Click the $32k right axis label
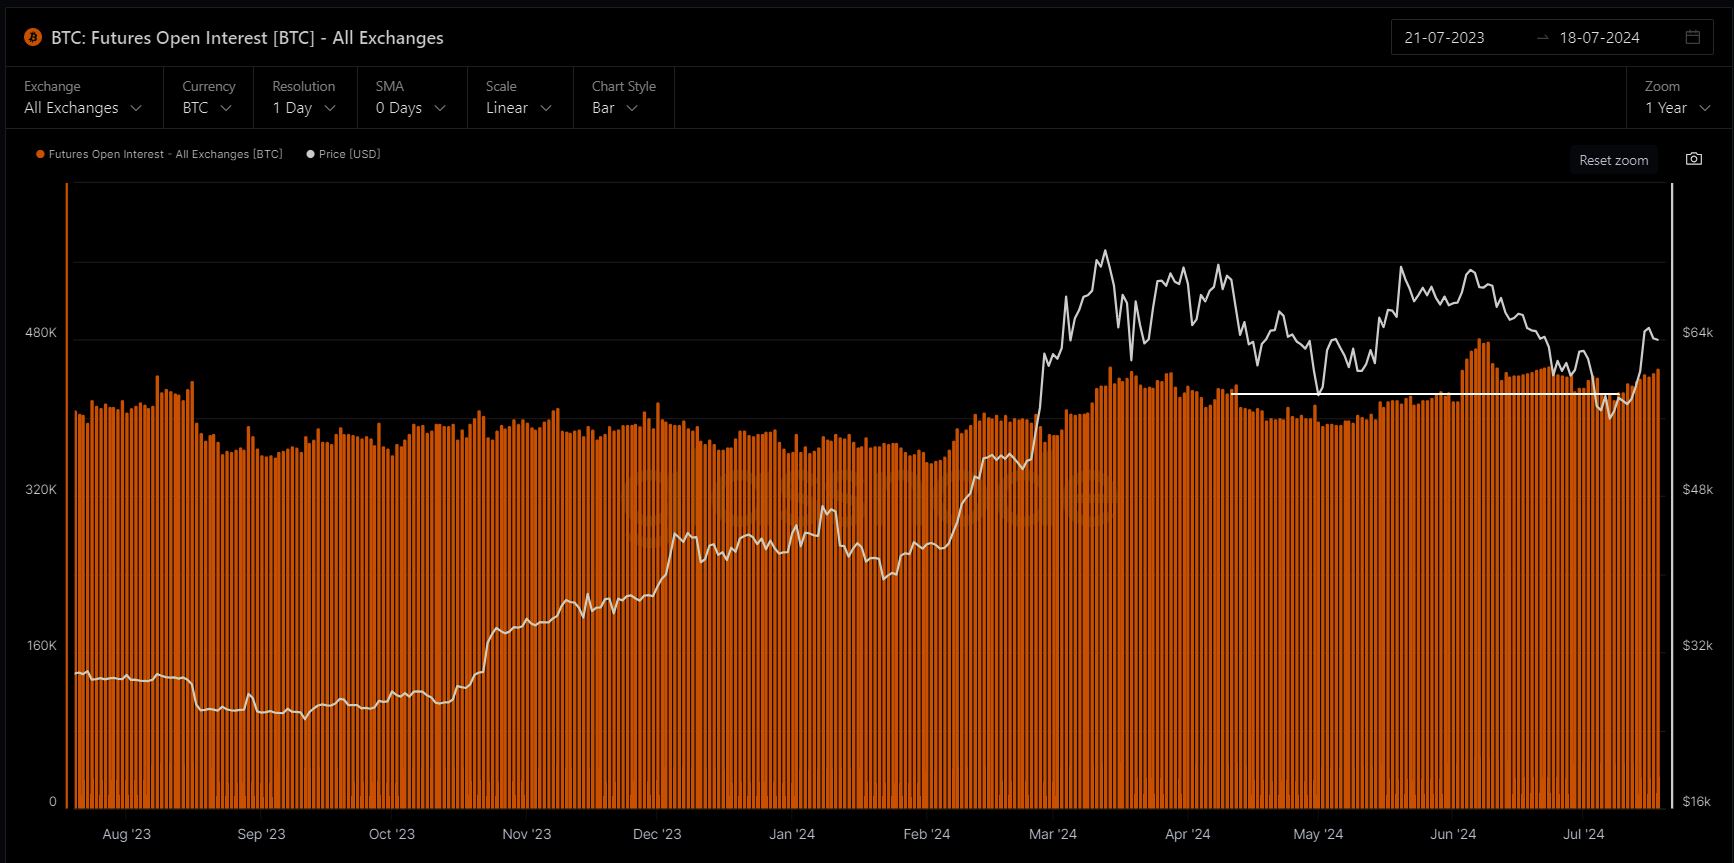The image size is (1734, 863). pyautogui.click(x=1697, y=645)
